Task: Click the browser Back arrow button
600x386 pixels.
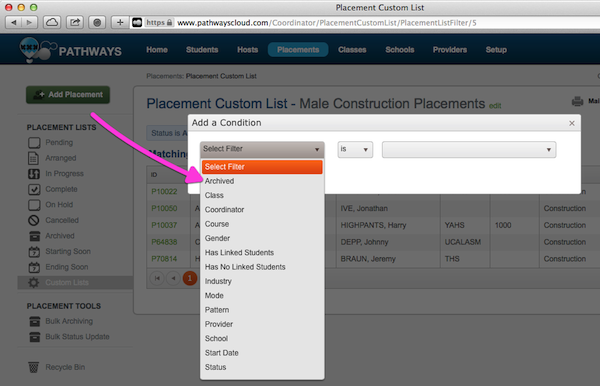Action: click(x=13, y=23)
